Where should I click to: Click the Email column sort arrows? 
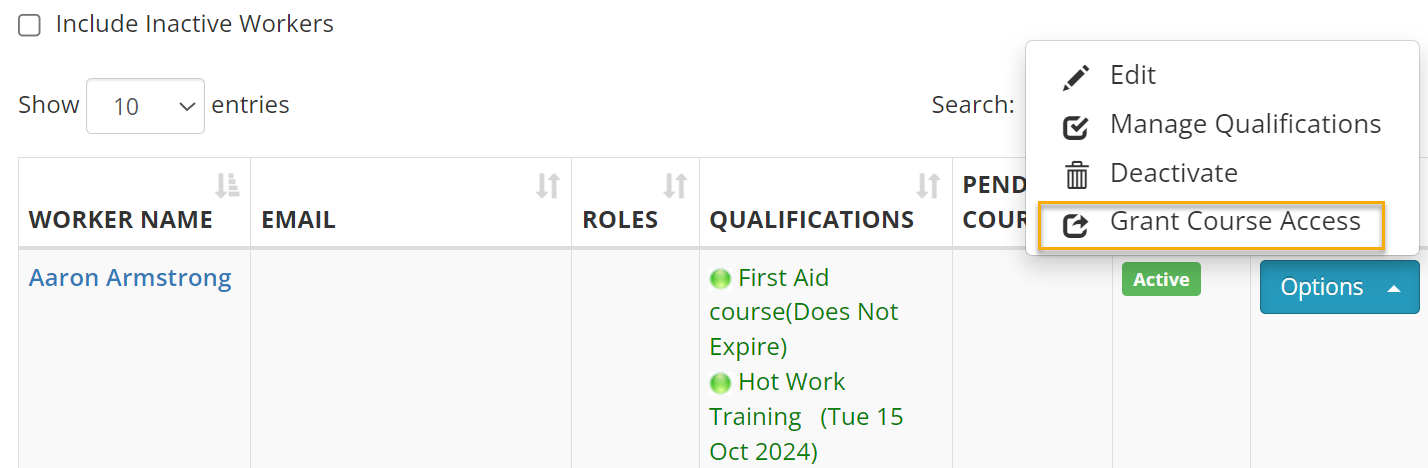[x=548, y=185]
